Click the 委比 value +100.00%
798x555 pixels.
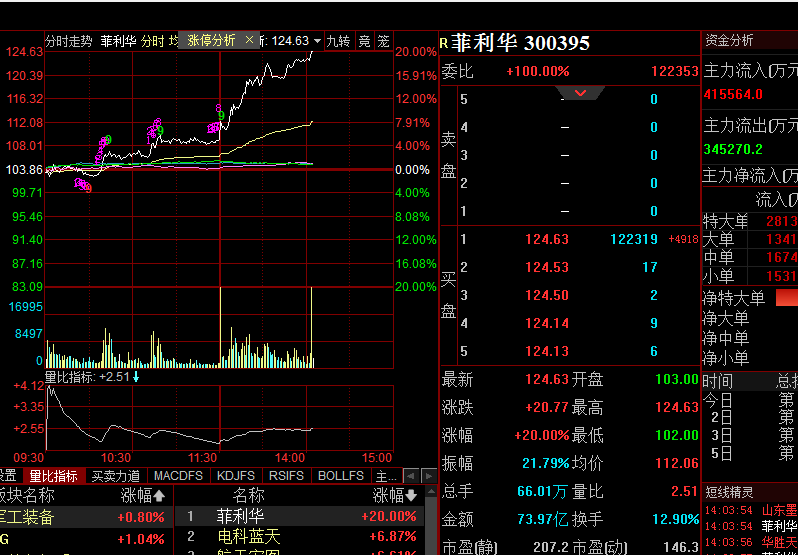[537, 71]
